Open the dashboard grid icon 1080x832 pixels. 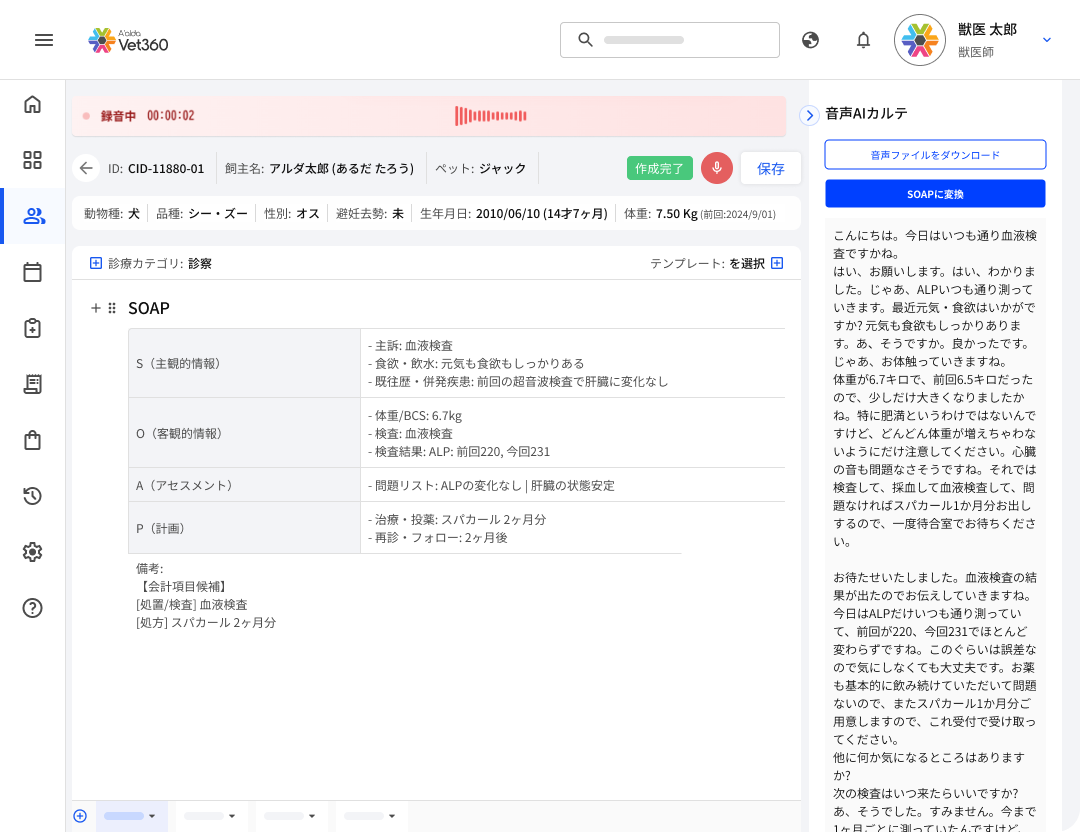(32, 160)
